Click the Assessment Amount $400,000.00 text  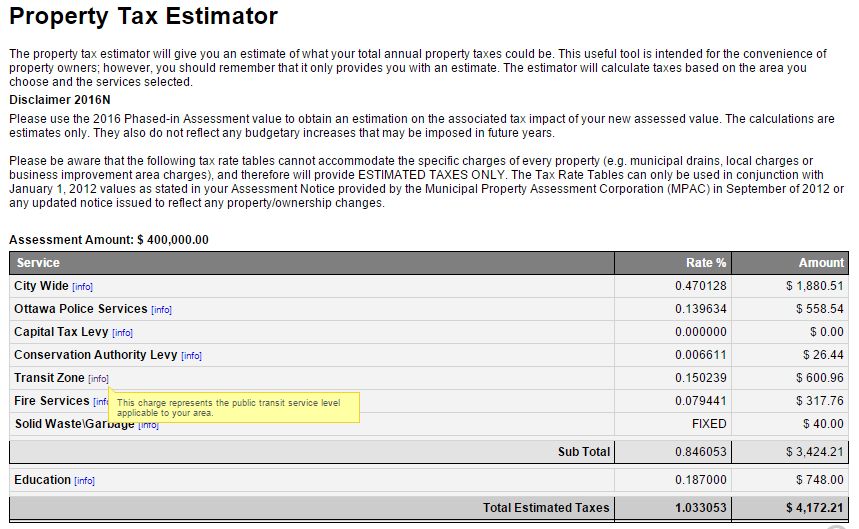[109, 240]
